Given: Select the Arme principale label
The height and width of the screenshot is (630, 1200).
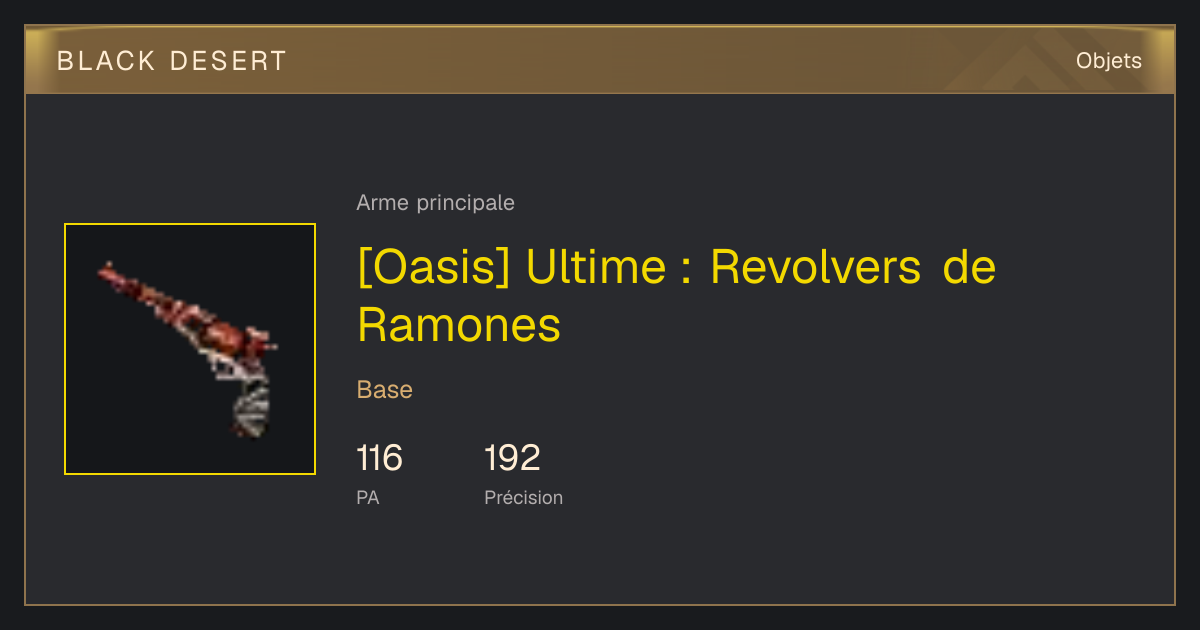Looking at the screenshot, I should pyautogui.click(x=435, y=203).
